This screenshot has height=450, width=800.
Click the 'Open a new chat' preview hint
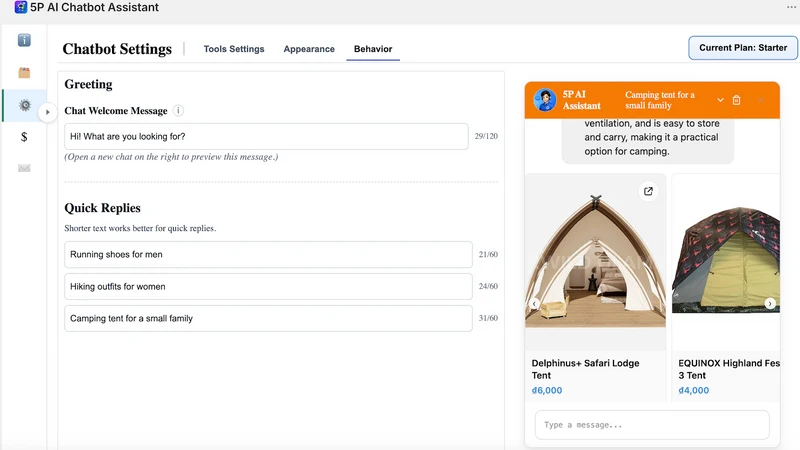[x=171, y=157]
